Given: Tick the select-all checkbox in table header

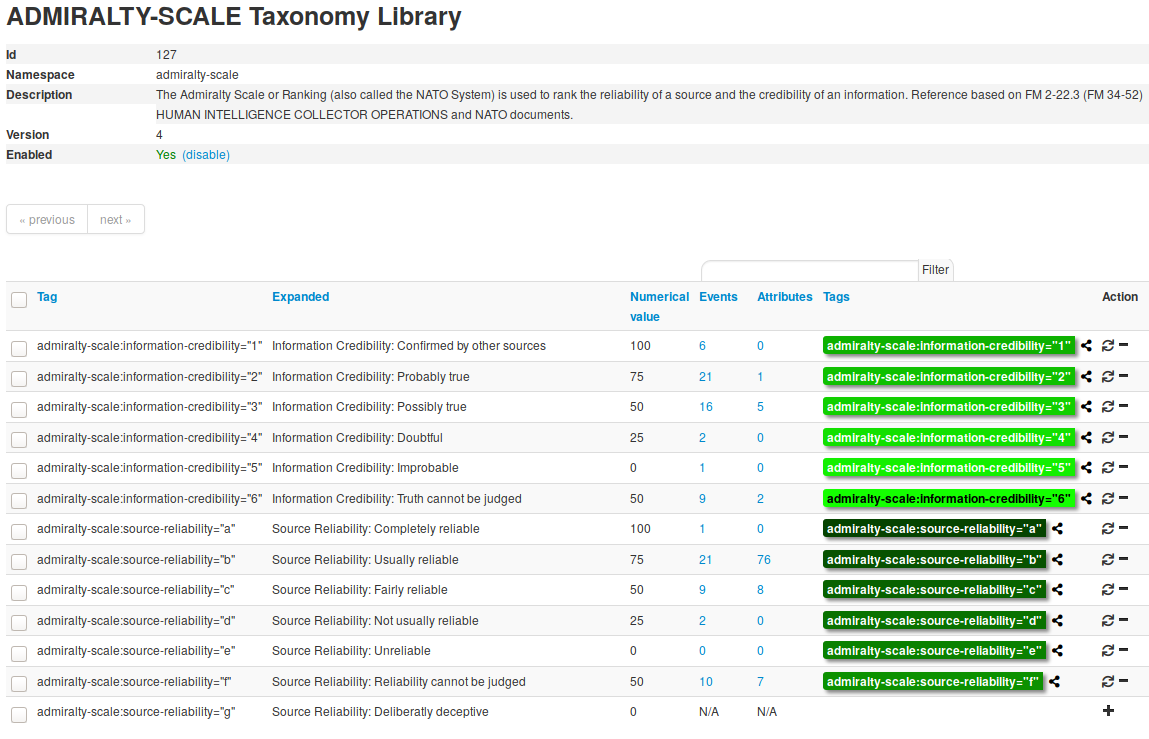Looking at the screenshot, I should pyautogui.click(x=19, y=299).
